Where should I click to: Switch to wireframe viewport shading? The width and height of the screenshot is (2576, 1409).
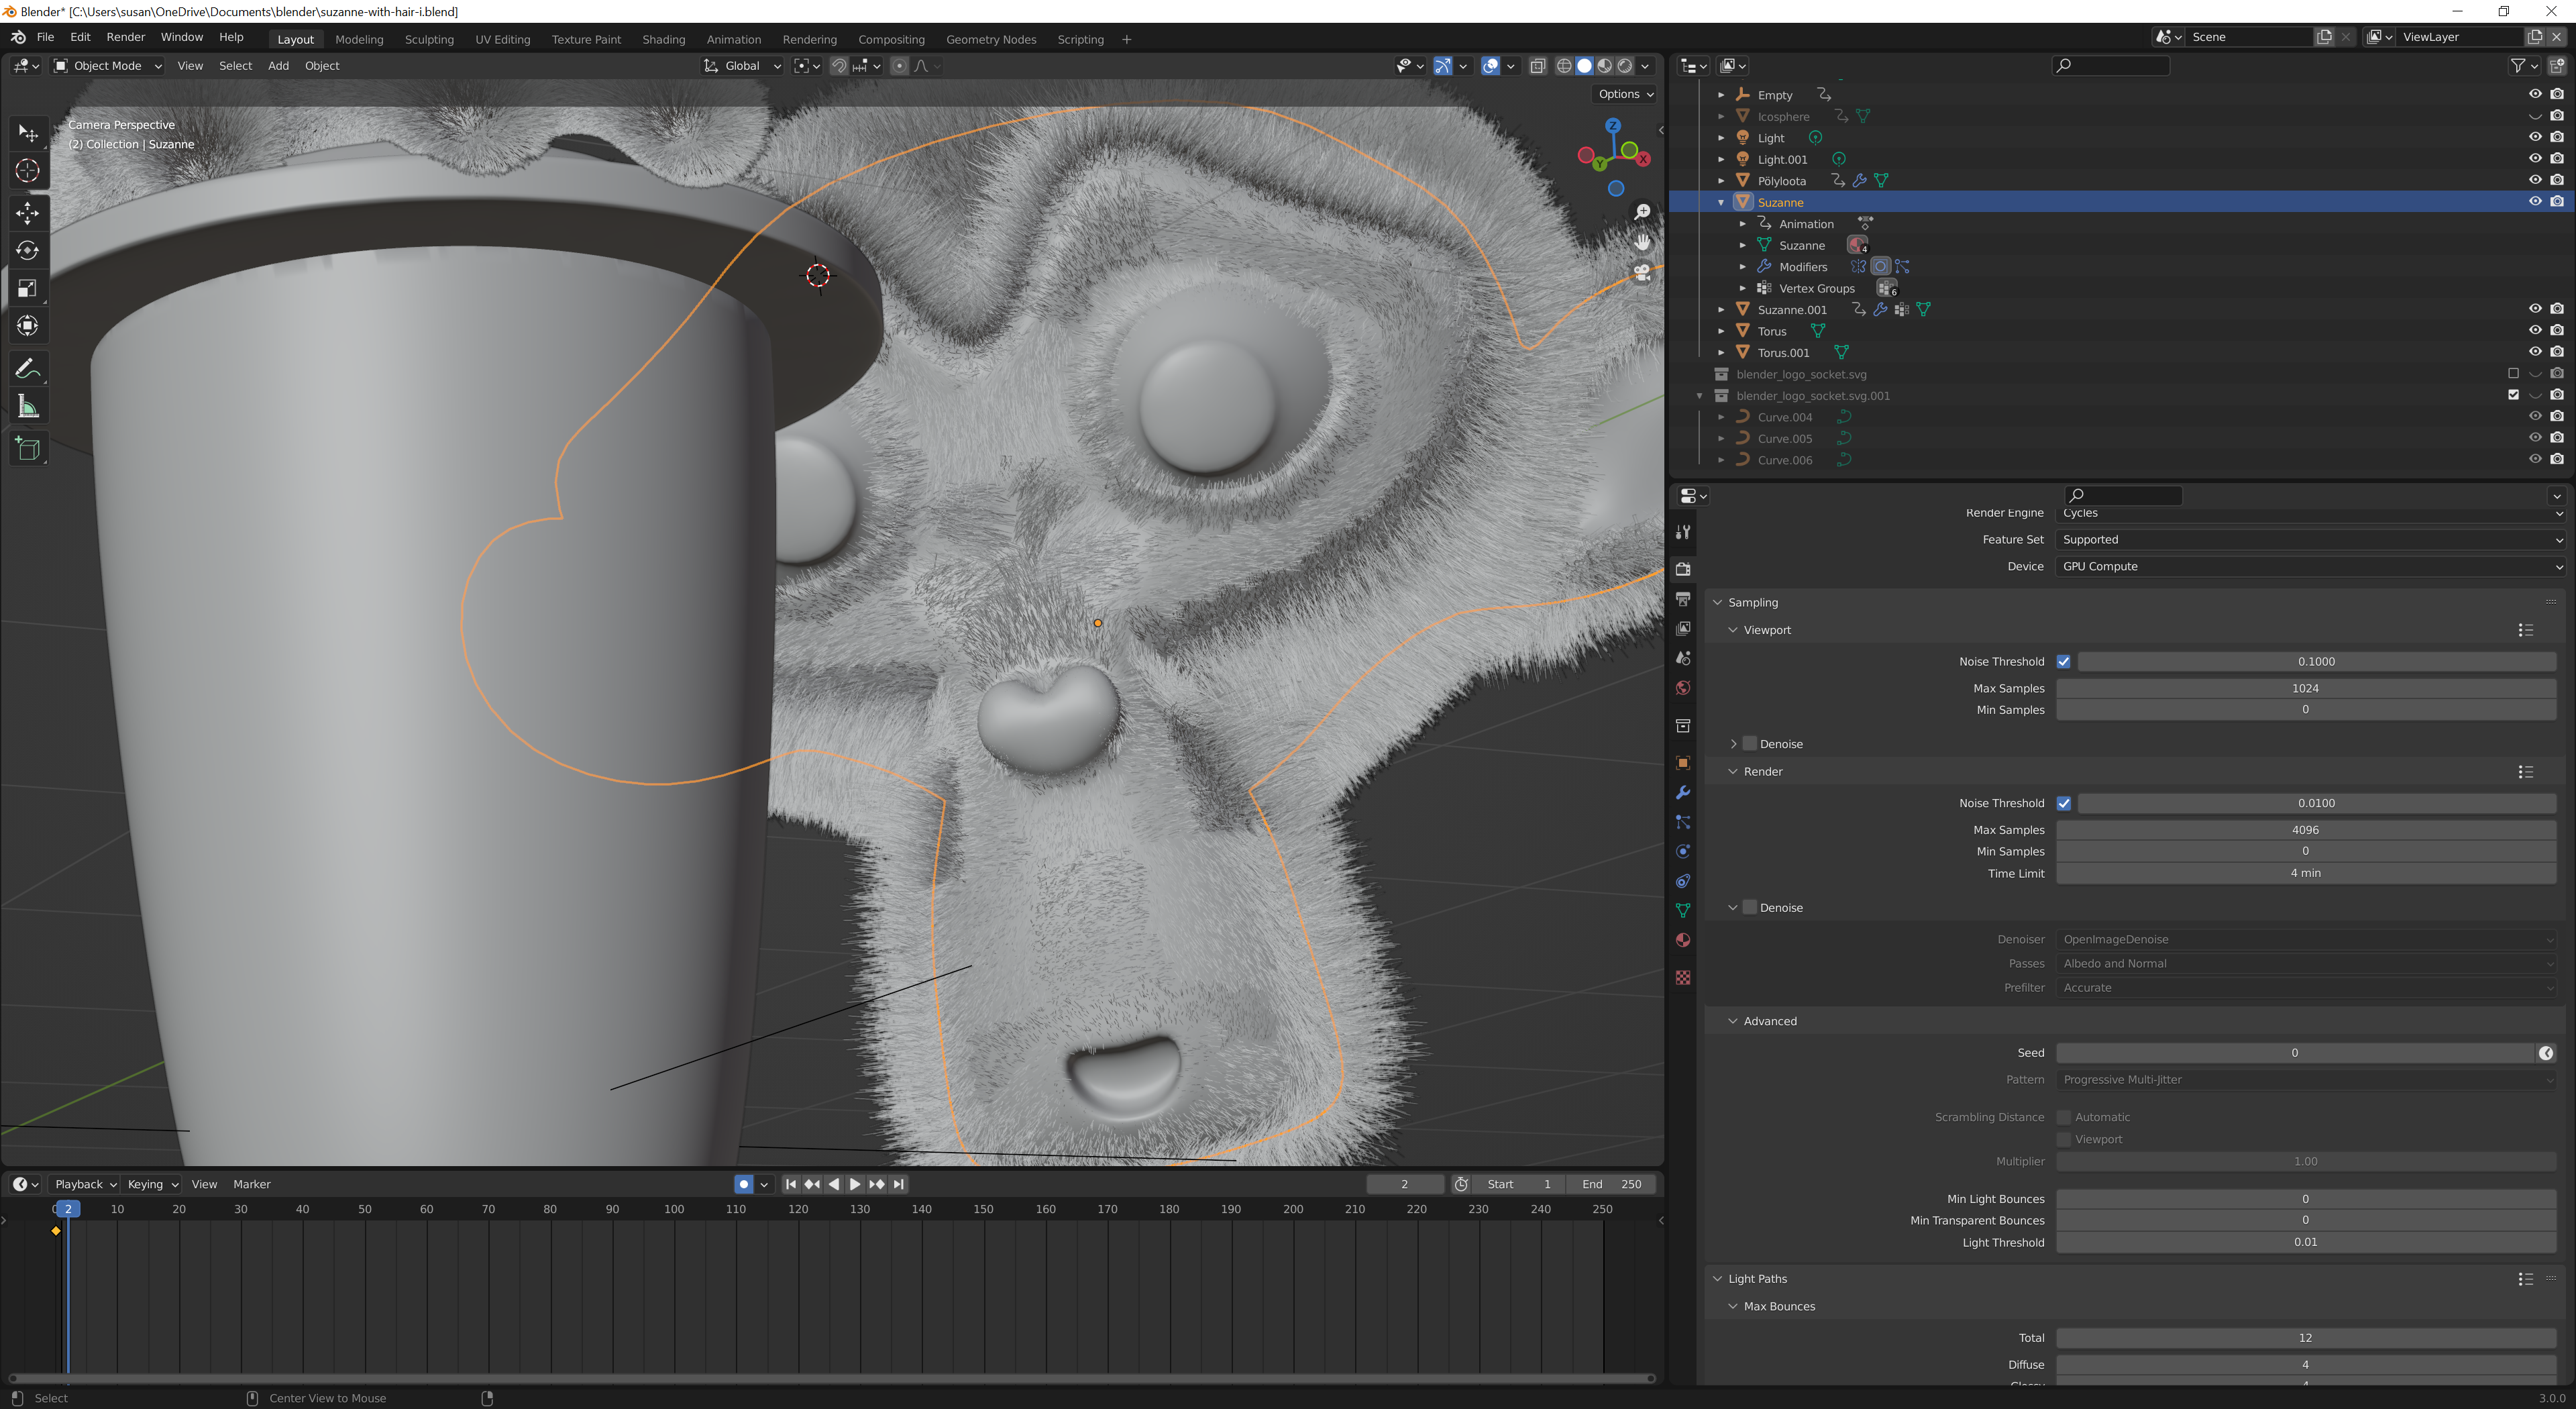coord(1564,66)
